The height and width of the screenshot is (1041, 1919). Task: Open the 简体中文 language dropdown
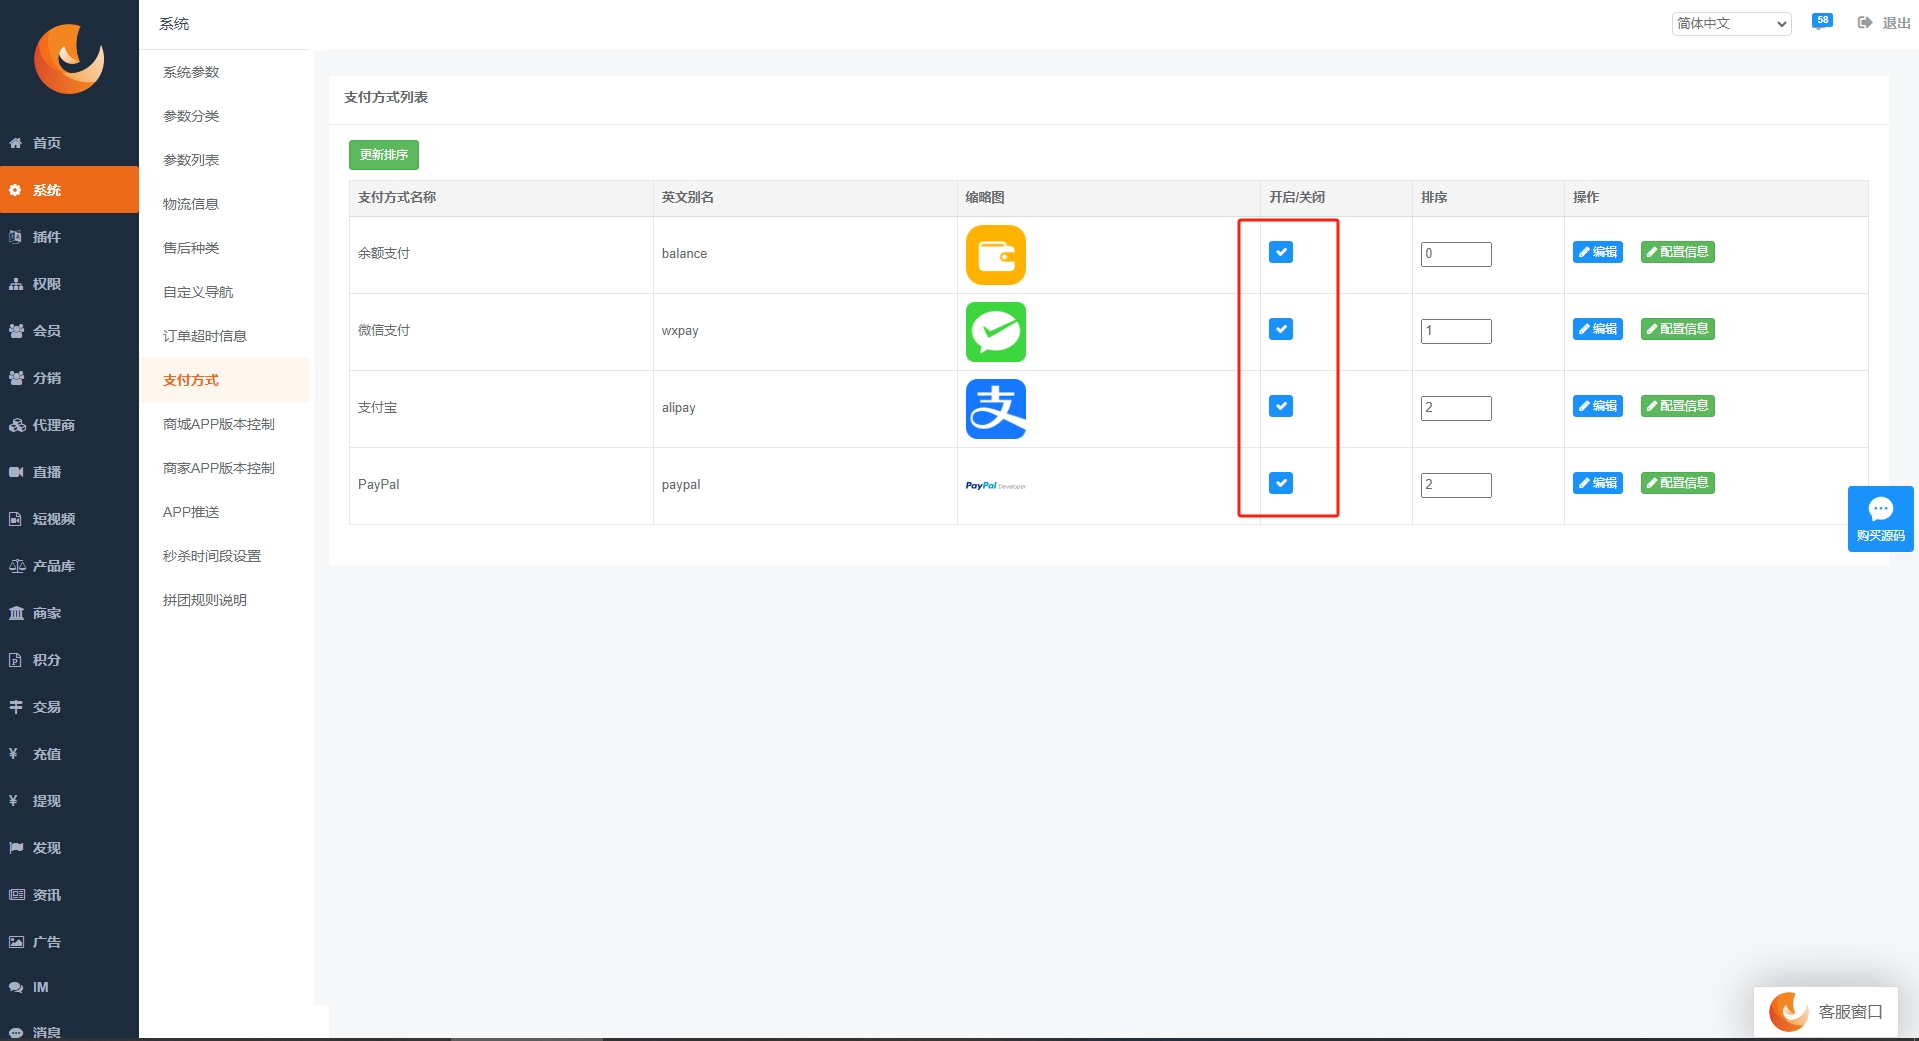[x=1731, y=23]
